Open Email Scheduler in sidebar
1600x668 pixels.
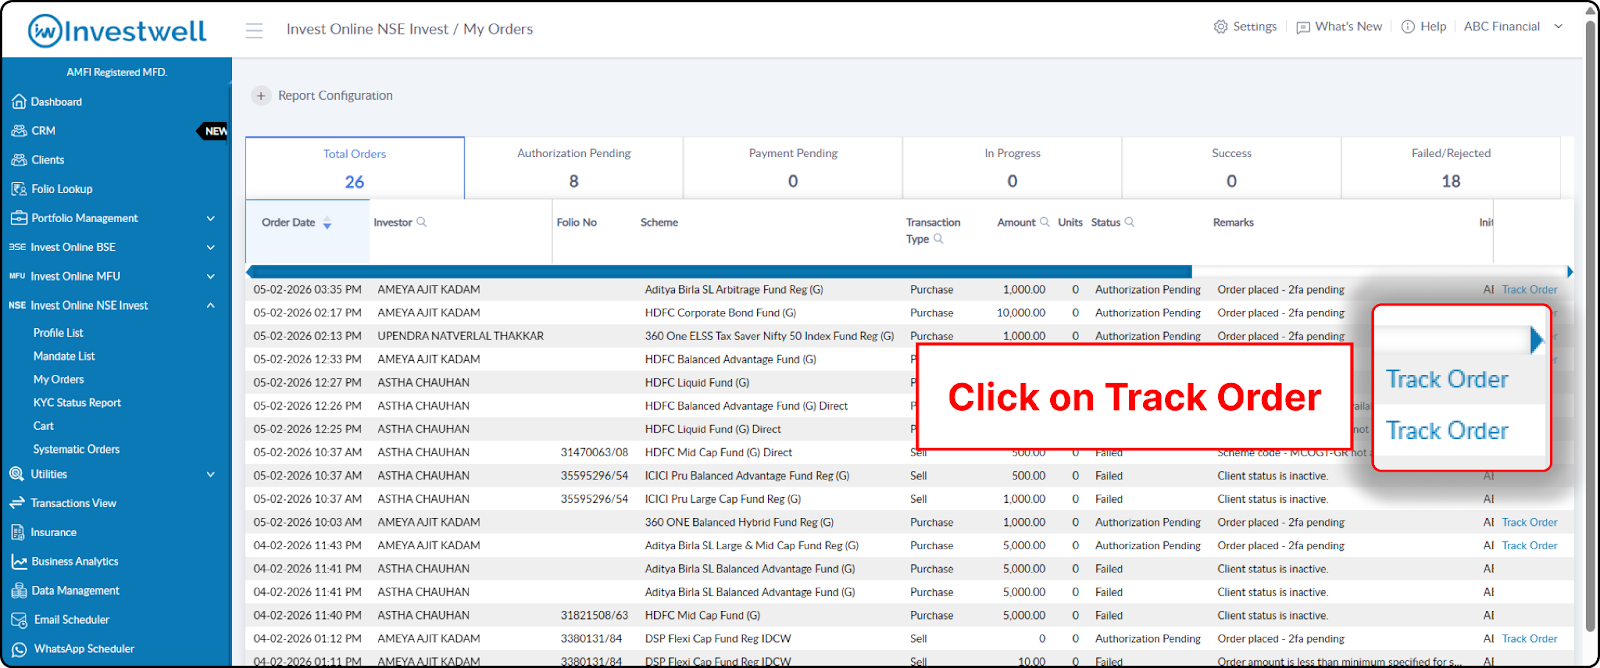click(71, 620)
